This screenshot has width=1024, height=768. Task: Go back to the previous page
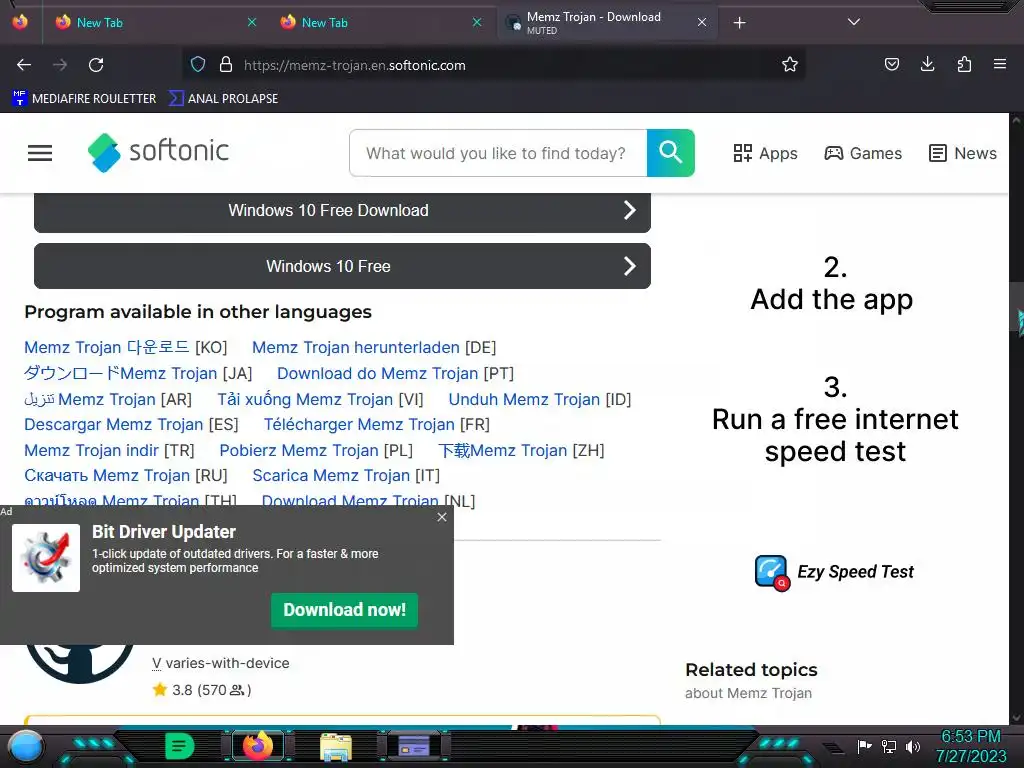point(24,65)
